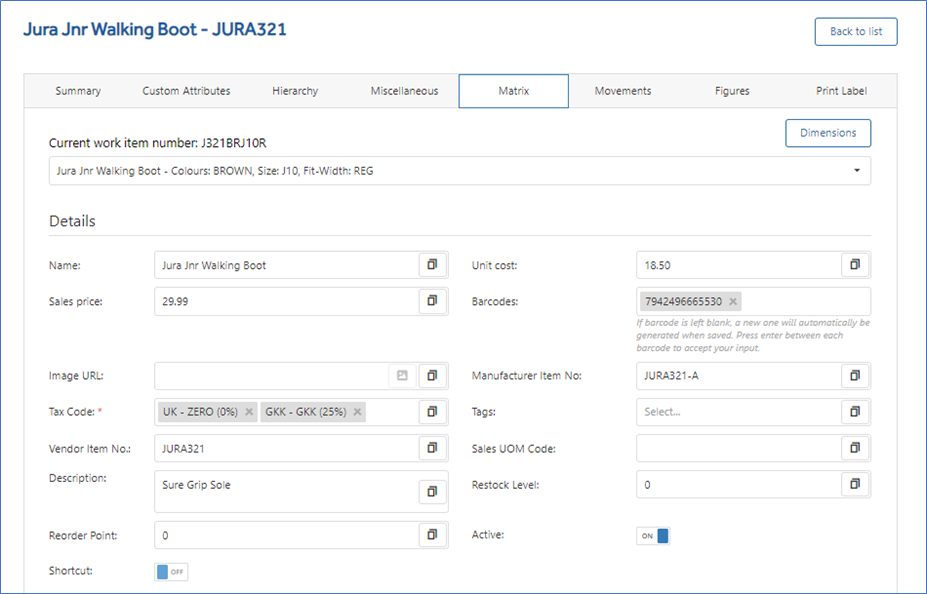Go to the Hierarchy tab
This screenshot has width=927, height=594.
coord(295,91)
